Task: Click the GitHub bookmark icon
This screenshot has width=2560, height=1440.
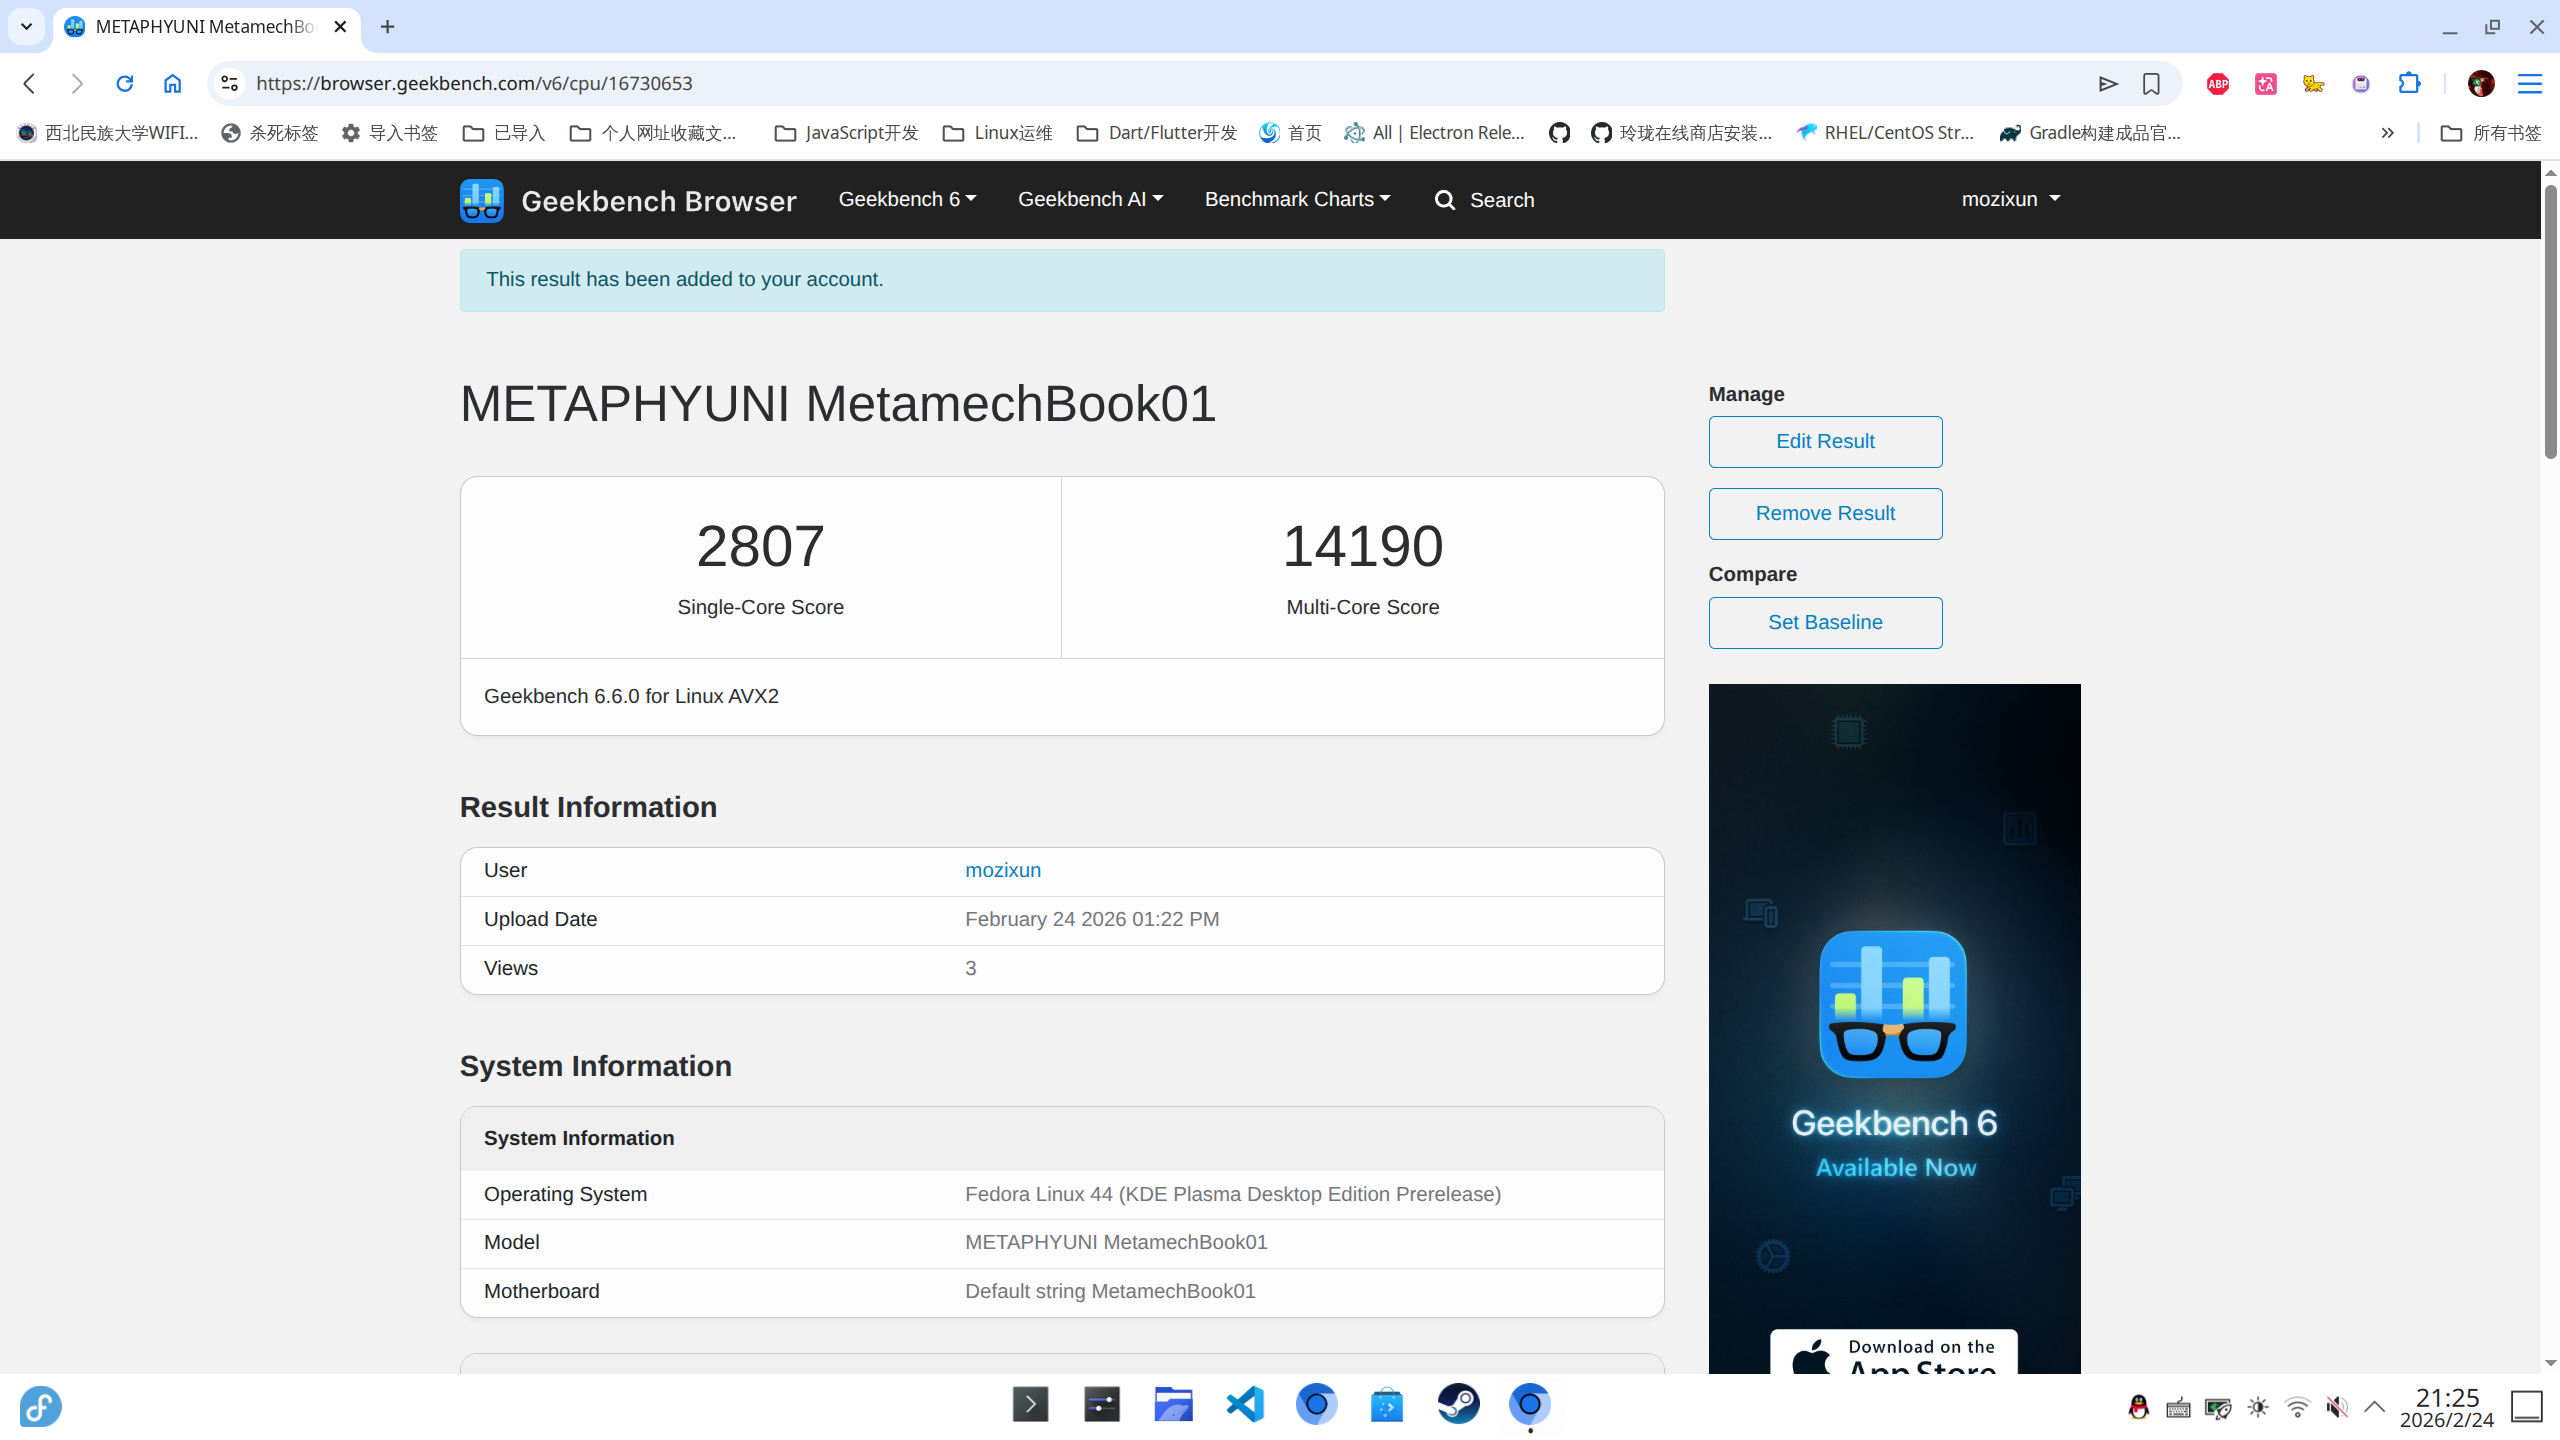Action: click(1559, 133)
